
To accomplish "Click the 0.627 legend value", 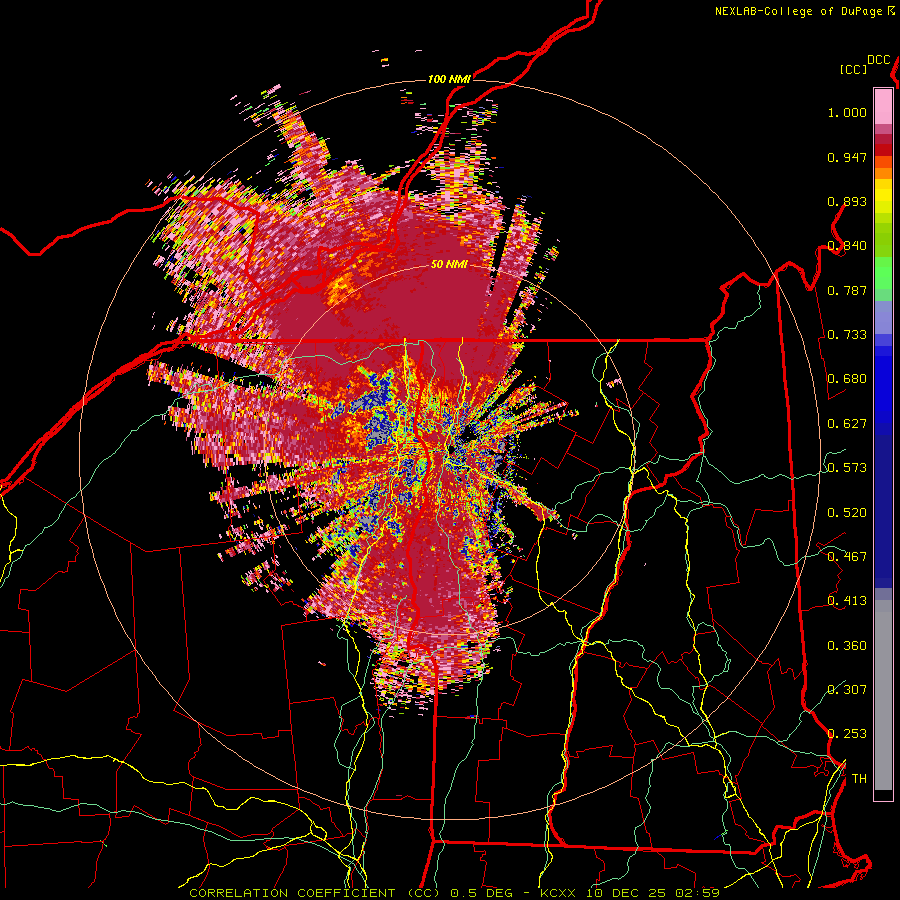I will coord(847,424).
